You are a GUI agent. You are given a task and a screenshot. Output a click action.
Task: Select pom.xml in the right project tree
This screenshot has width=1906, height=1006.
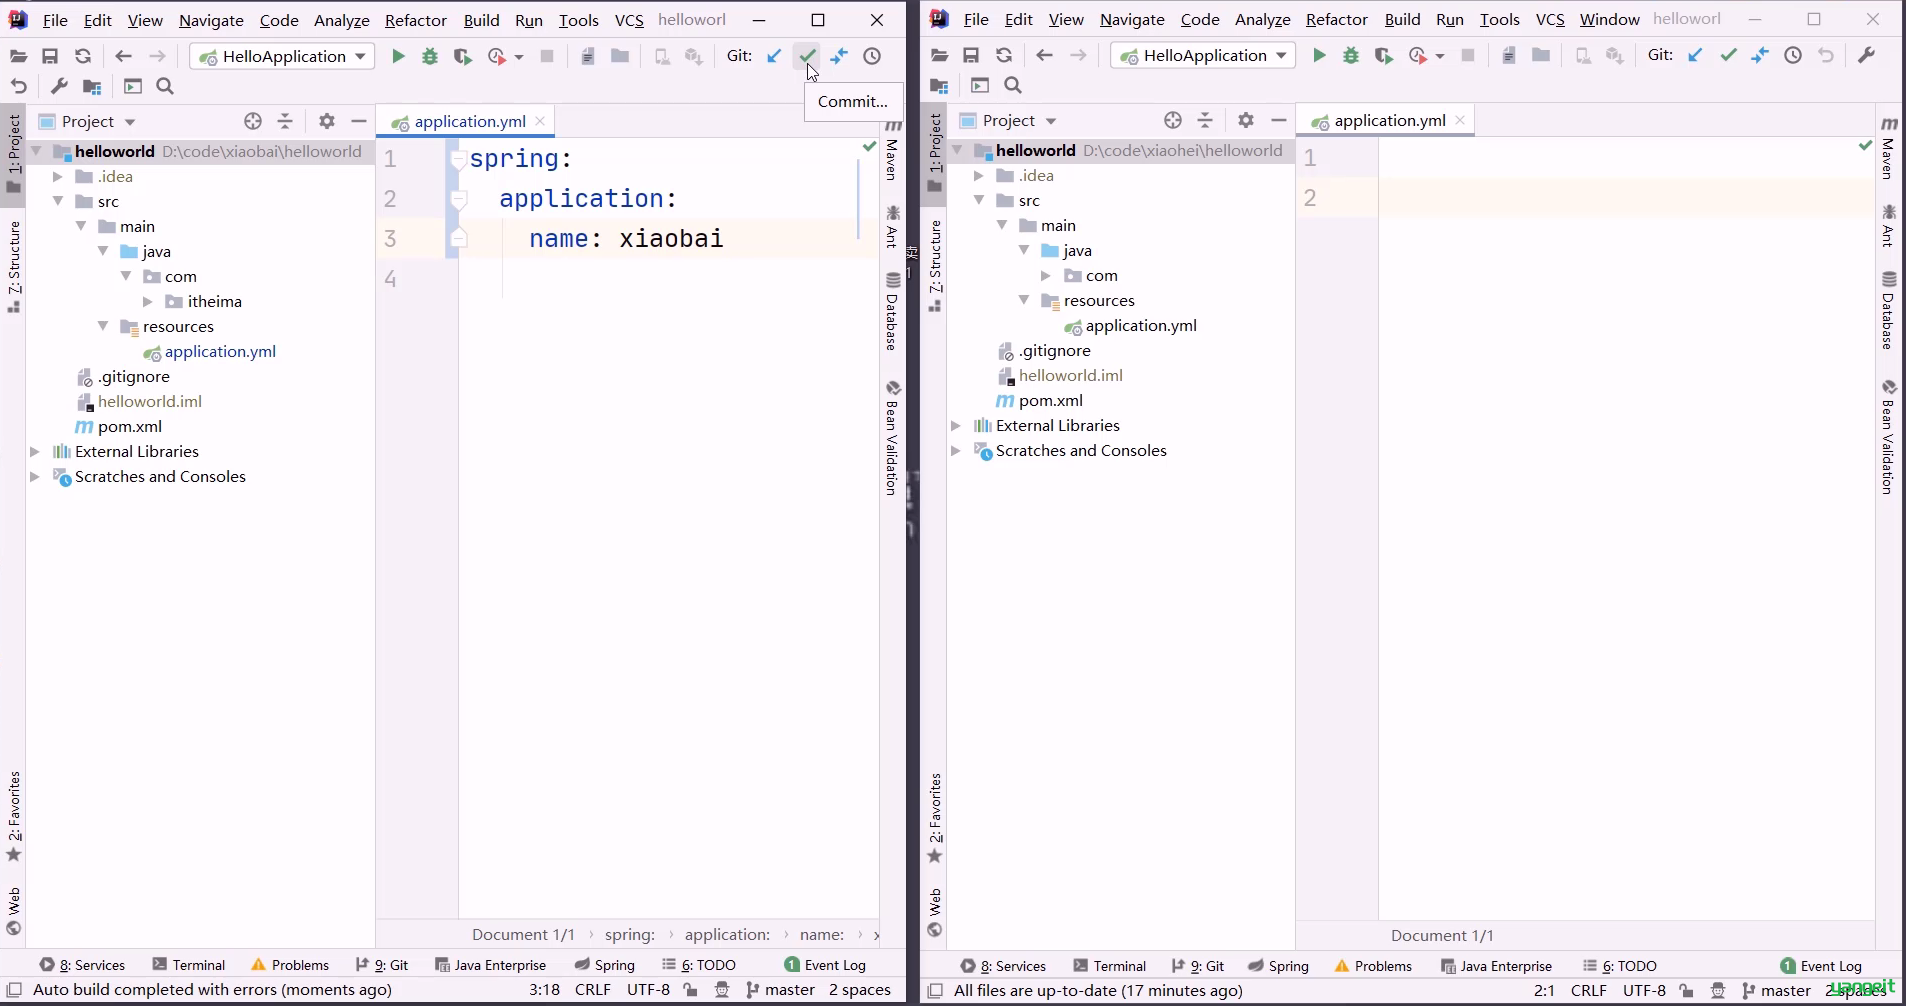1050,400
